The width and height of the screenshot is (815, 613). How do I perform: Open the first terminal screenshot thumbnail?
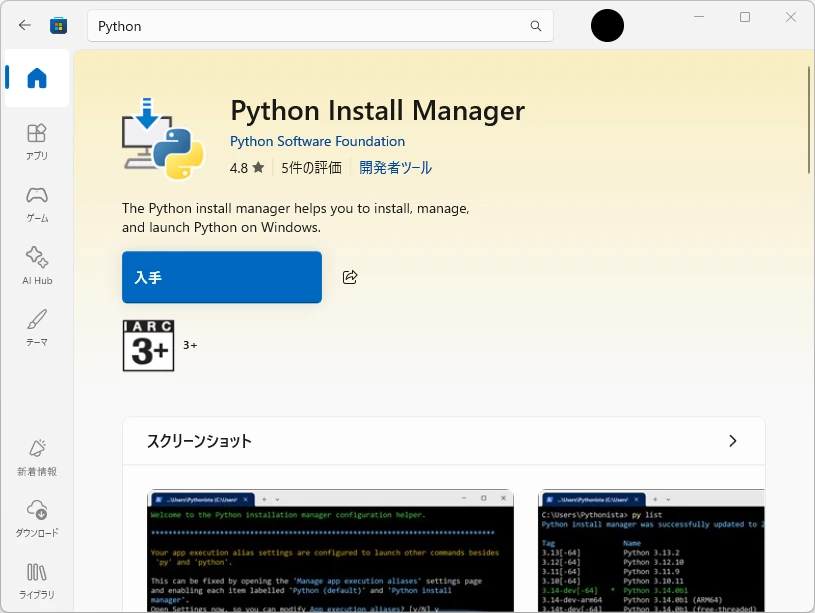pyautogui.click(x=330, y=551)
